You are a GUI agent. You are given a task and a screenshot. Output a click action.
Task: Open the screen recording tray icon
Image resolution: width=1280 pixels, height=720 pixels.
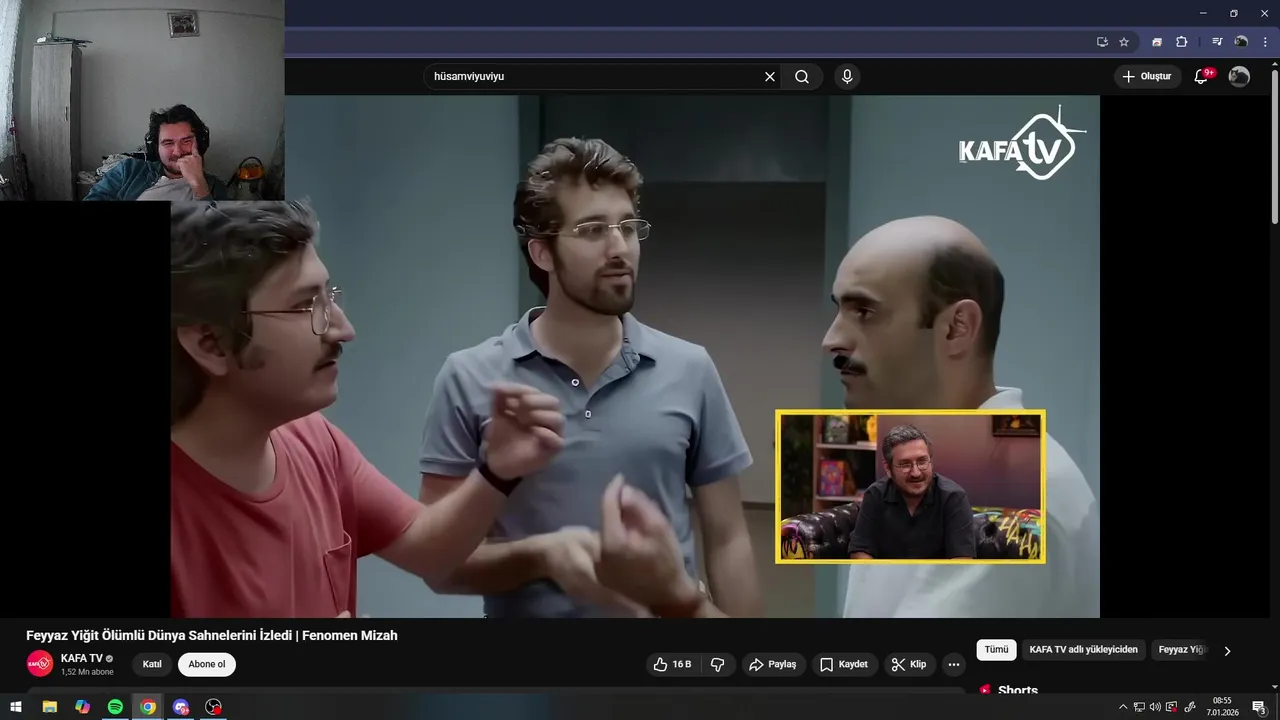click(x=1172, y=707)
